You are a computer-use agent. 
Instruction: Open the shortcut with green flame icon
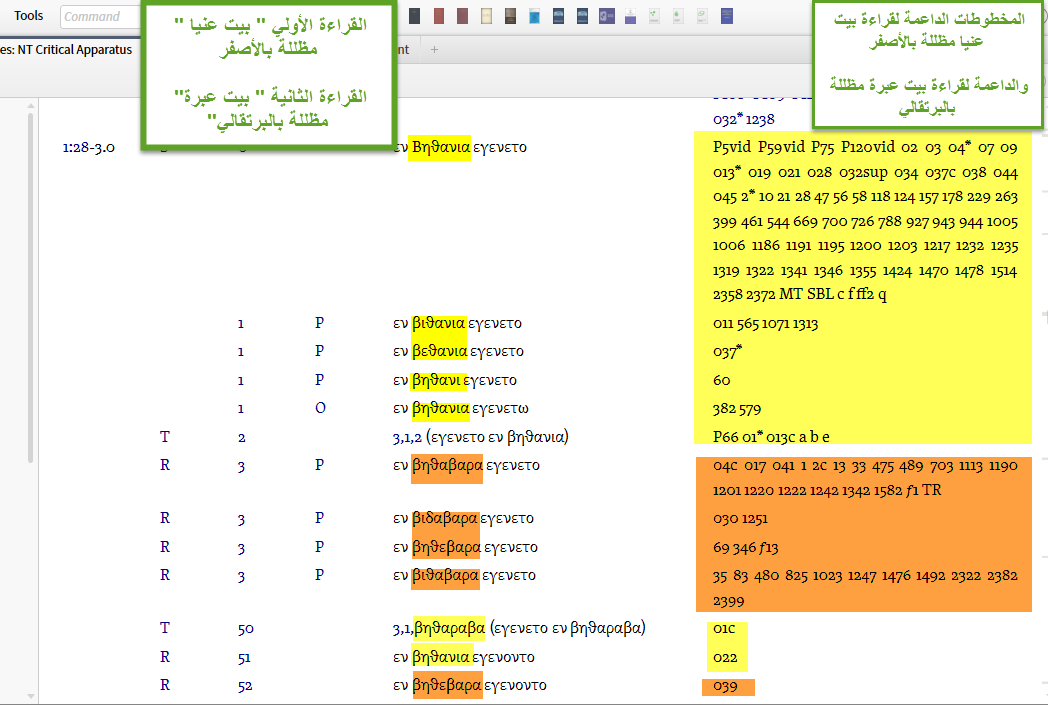[x=678, y=16]
